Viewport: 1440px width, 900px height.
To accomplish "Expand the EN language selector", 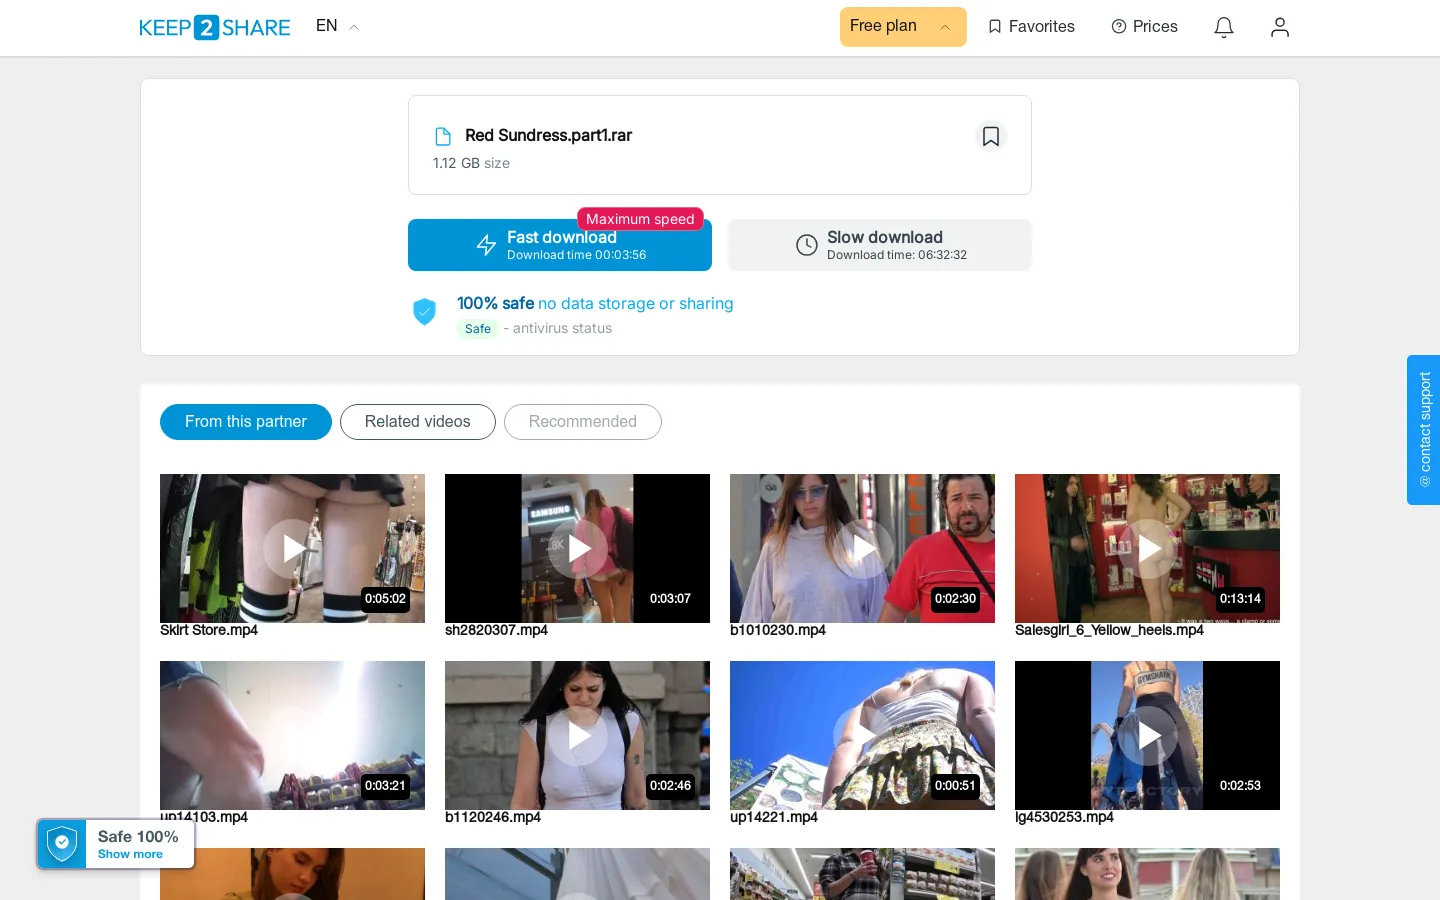I will [337, 26].
